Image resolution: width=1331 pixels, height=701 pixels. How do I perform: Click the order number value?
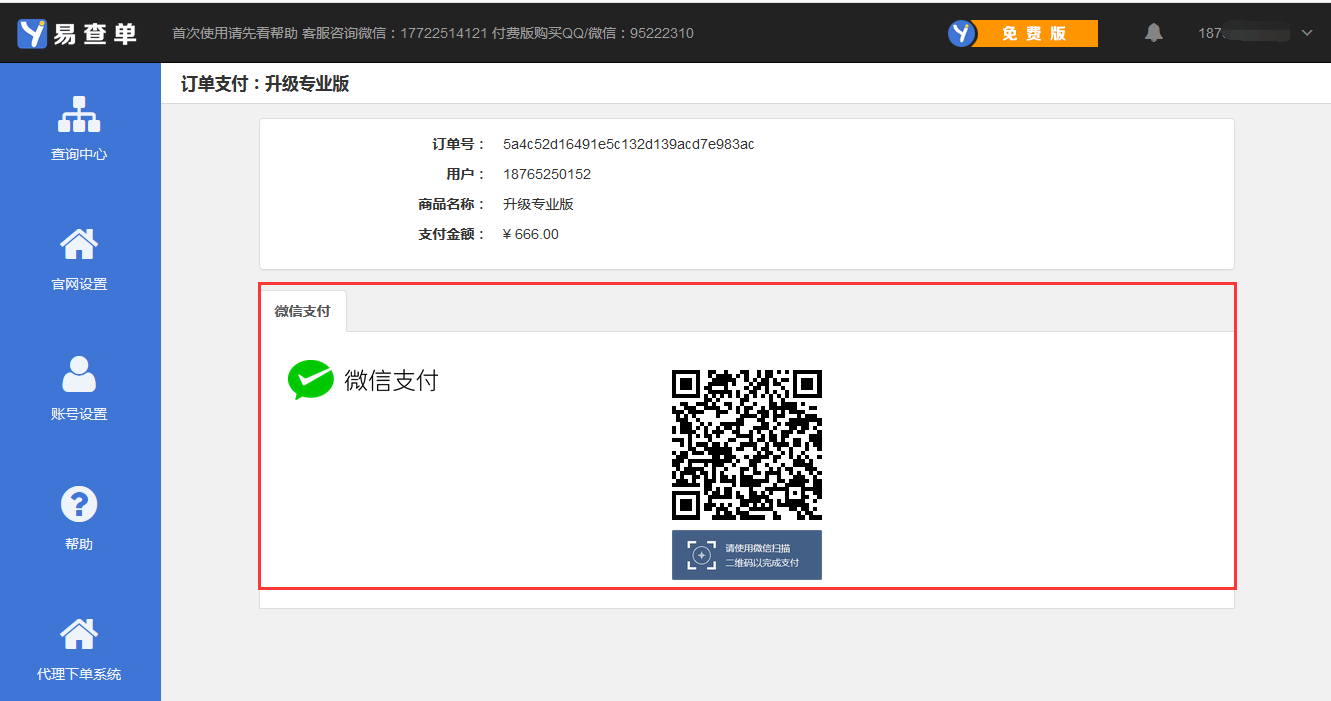[x=628, y=144]
